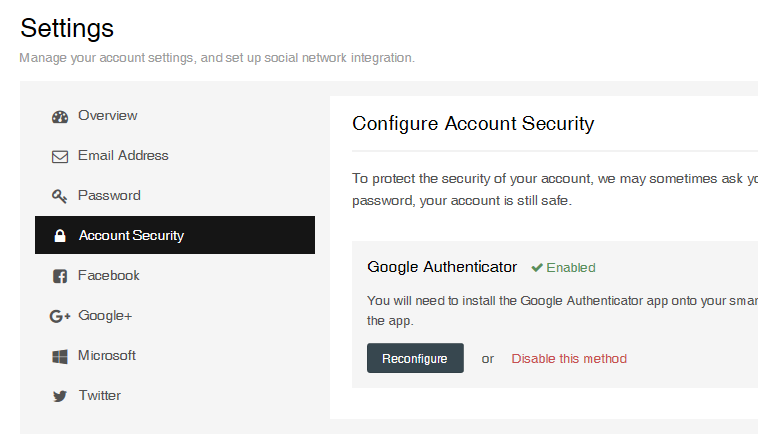Click the Facebook logo icon

point(60,276)
